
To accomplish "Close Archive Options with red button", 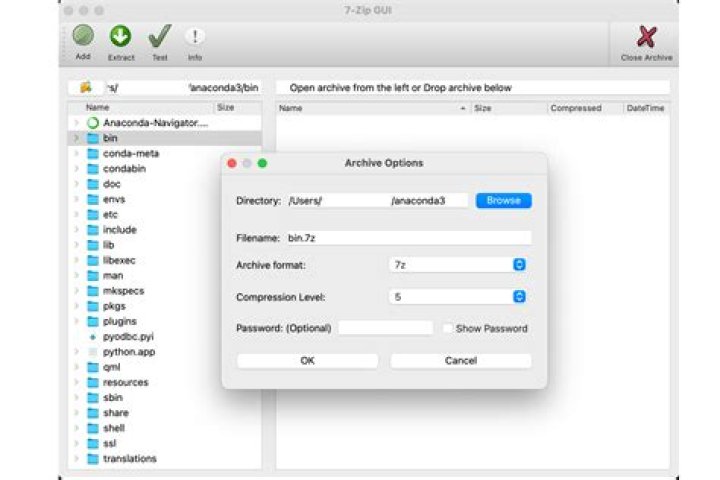I will coord(232,164).
